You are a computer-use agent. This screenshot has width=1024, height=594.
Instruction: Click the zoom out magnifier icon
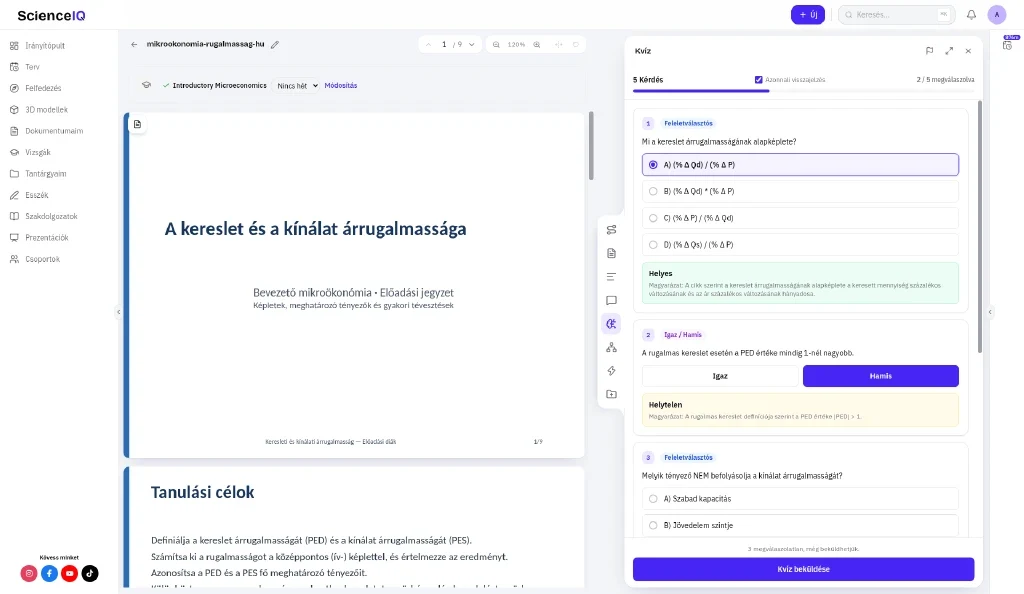pos(496,44)
